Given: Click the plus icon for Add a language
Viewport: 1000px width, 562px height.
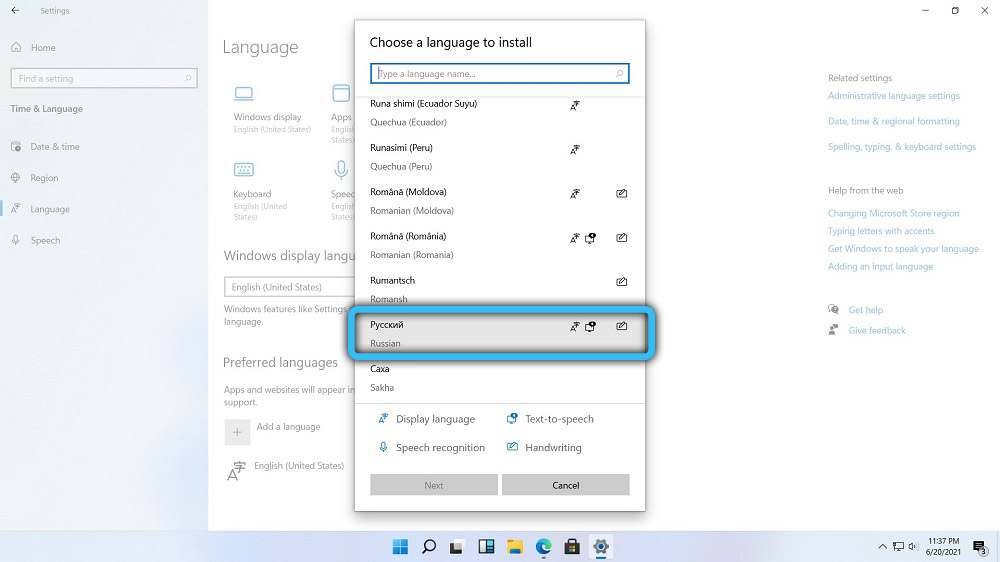Looking at the screenshot, I should coord(237,432).
